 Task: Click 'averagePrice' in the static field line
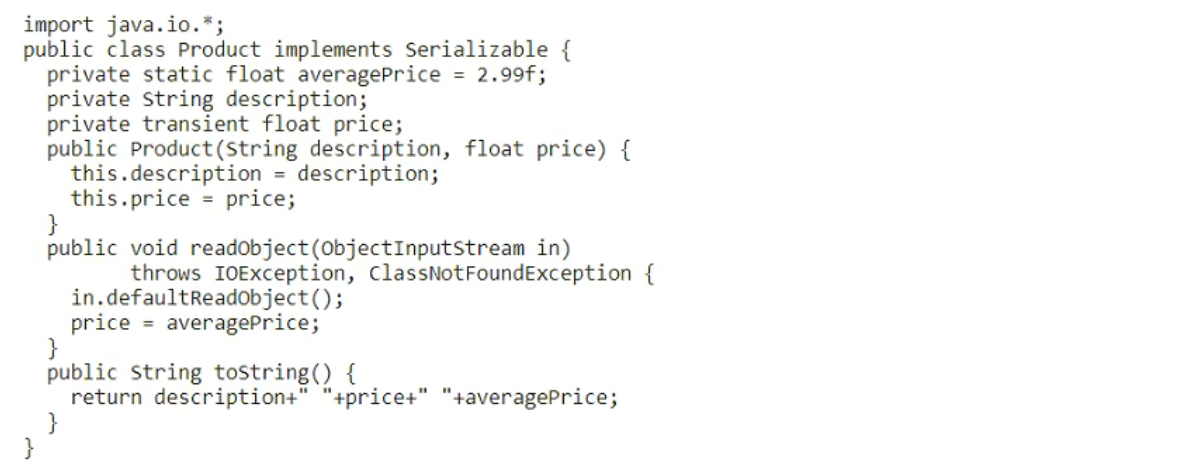pyautogui.click(x=368, y=74)
